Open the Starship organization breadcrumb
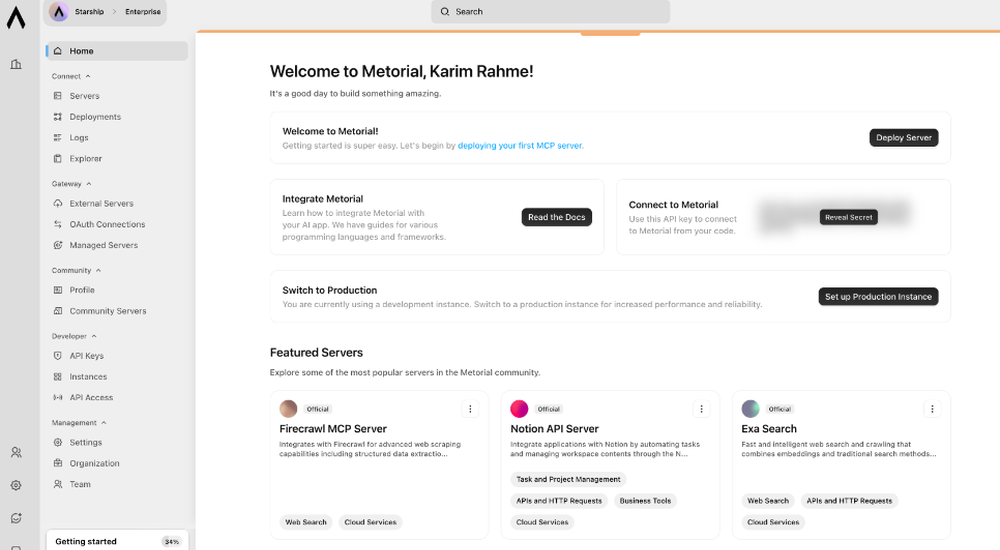 [89, 11]
